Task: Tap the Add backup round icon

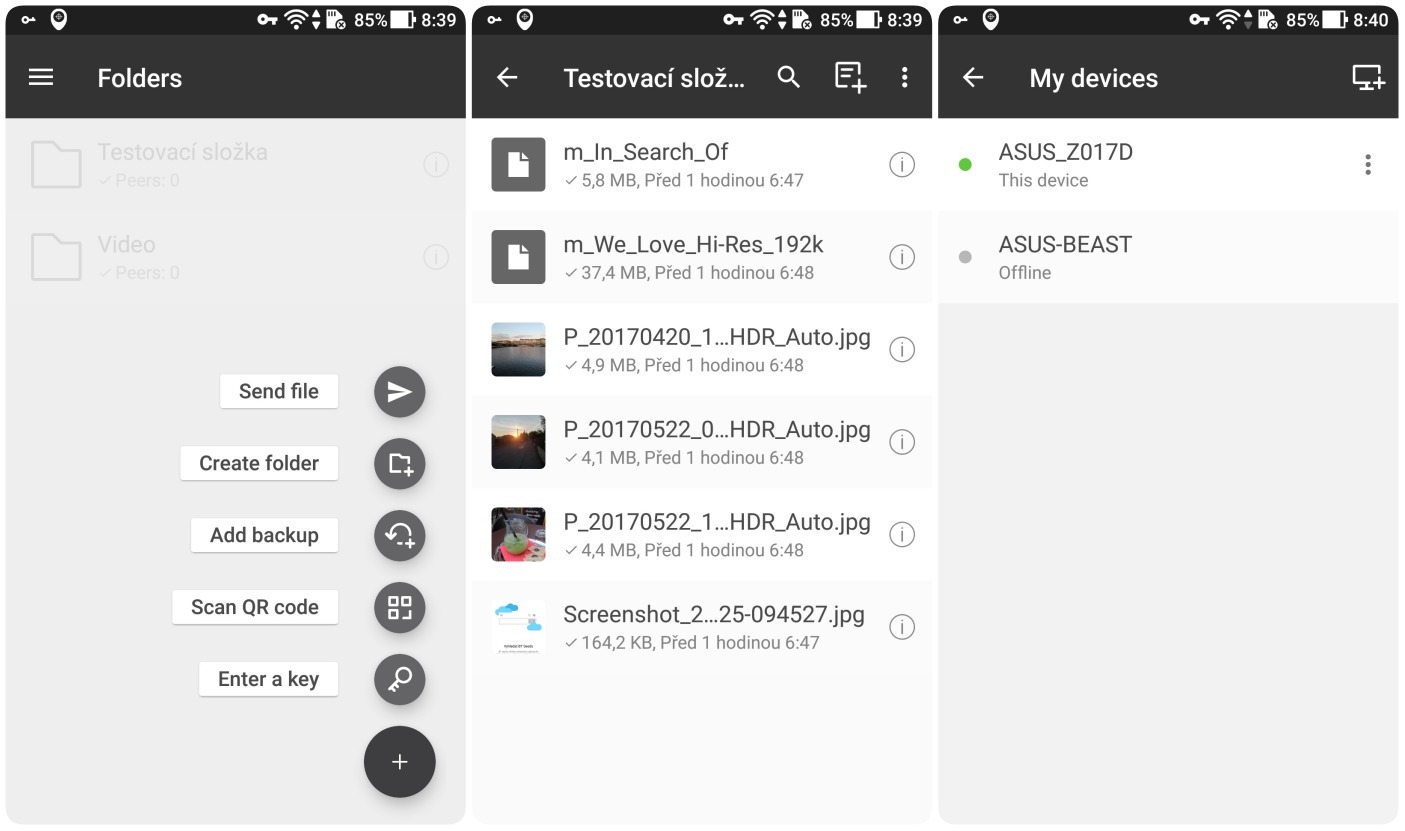Action: tap(399, 536)
